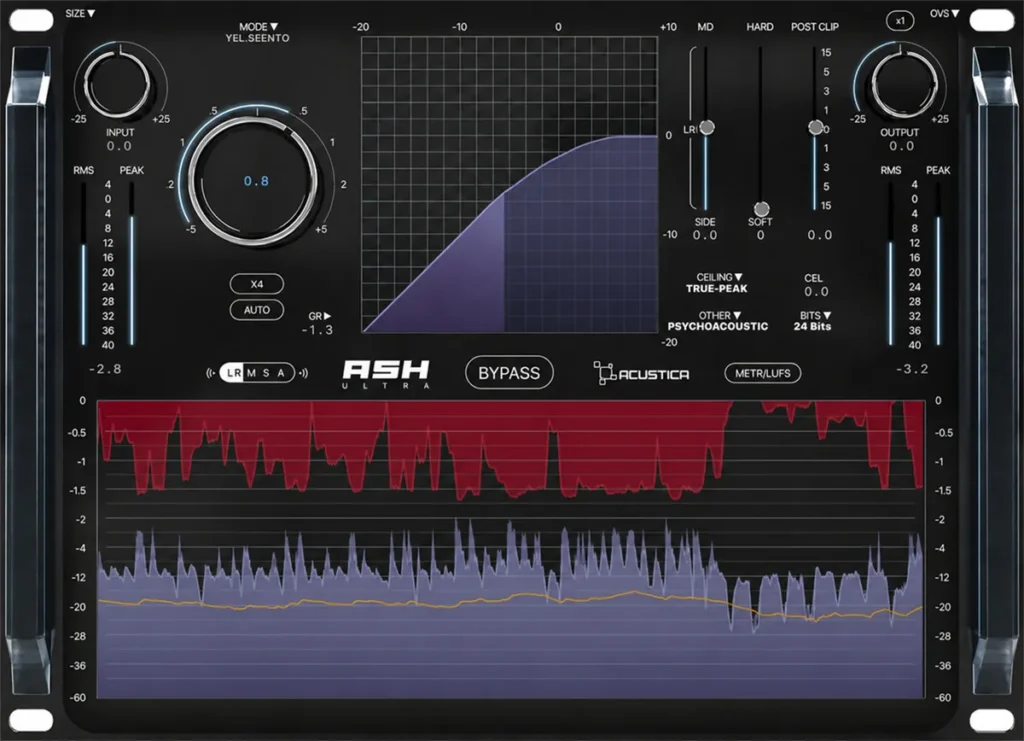1024x741 pixels.
Task: Select M channel mode
Action: tap(251, 373)
